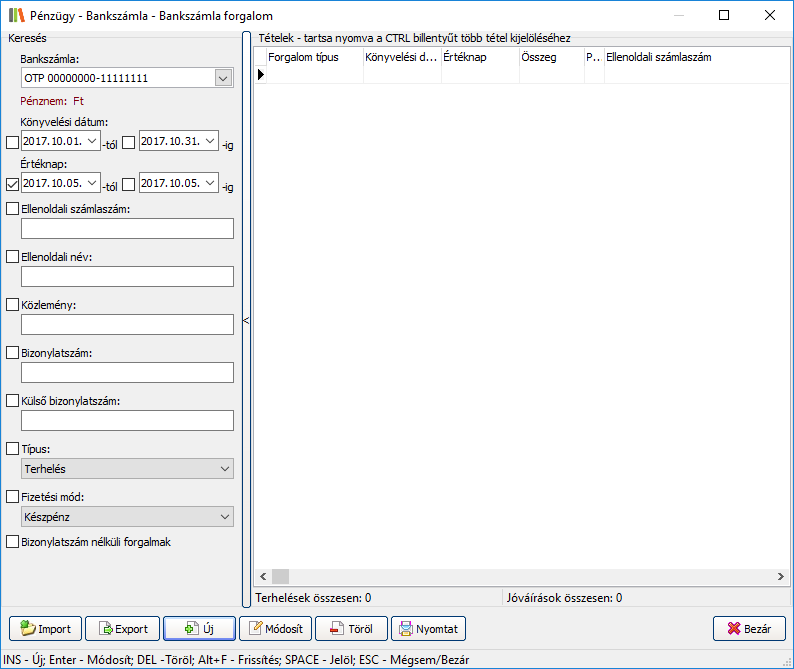794x669 pixels.
Task: Click the horizontal scrollbar right arrow
Action: (x=782, y=577)
